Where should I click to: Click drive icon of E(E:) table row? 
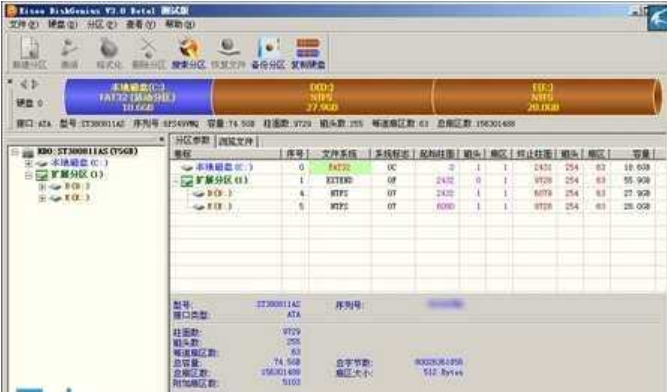pyautogui.click(x=199, y=207)
